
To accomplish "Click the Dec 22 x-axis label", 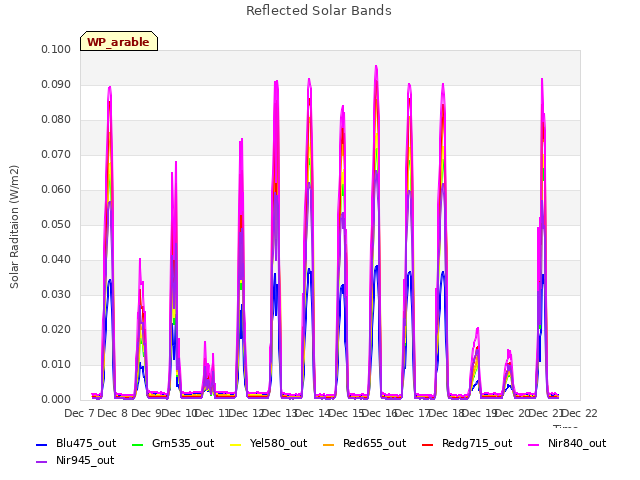I will (580, 413).
